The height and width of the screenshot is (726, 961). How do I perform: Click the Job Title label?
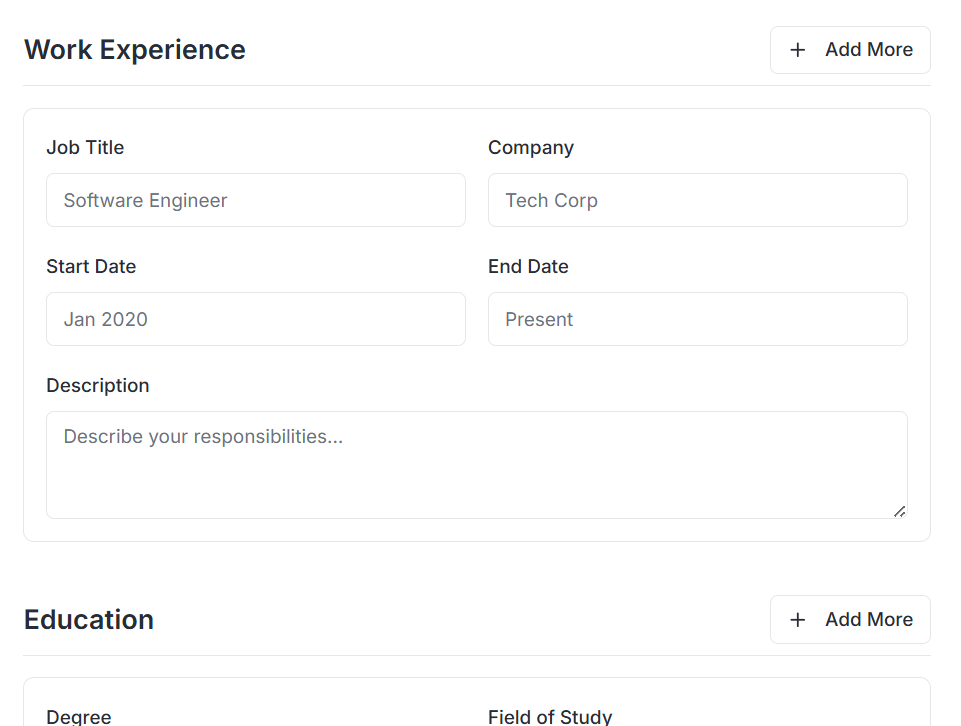[x=85, y=147]
